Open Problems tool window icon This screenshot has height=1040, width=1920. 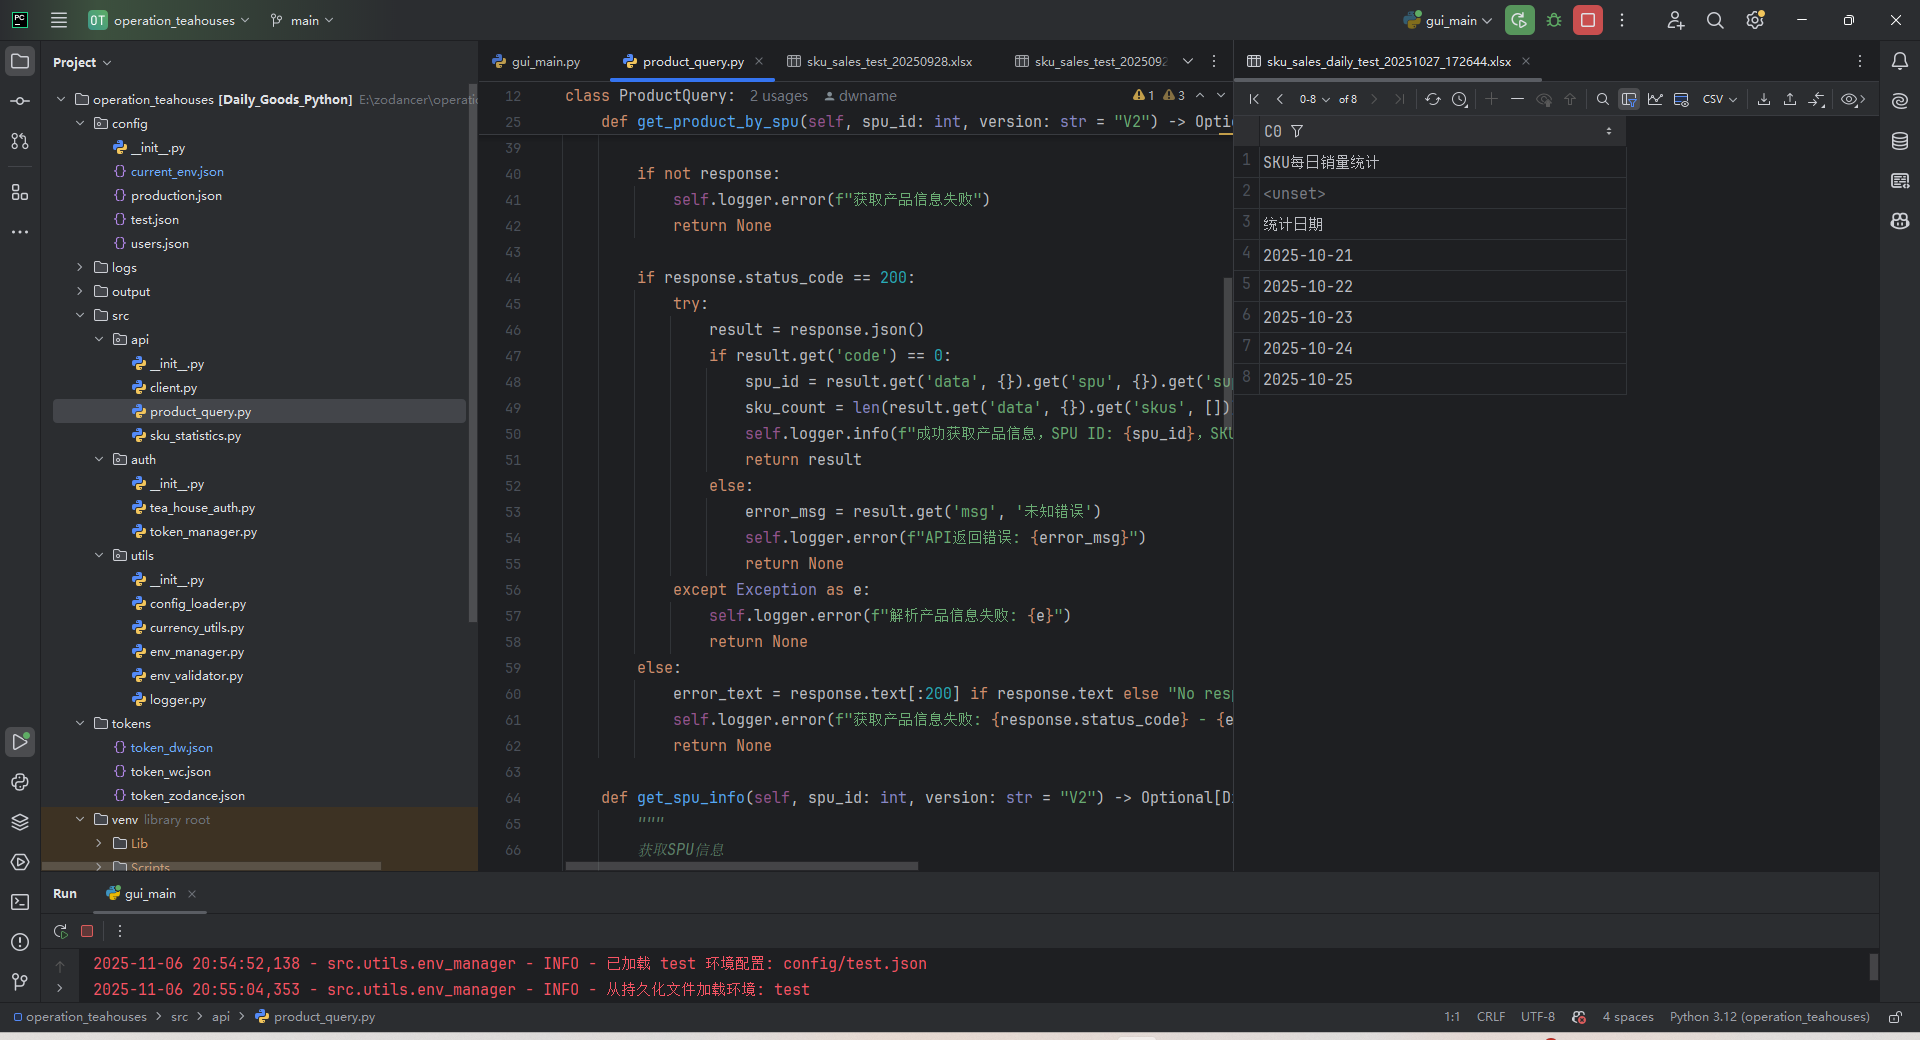[20, 942]
